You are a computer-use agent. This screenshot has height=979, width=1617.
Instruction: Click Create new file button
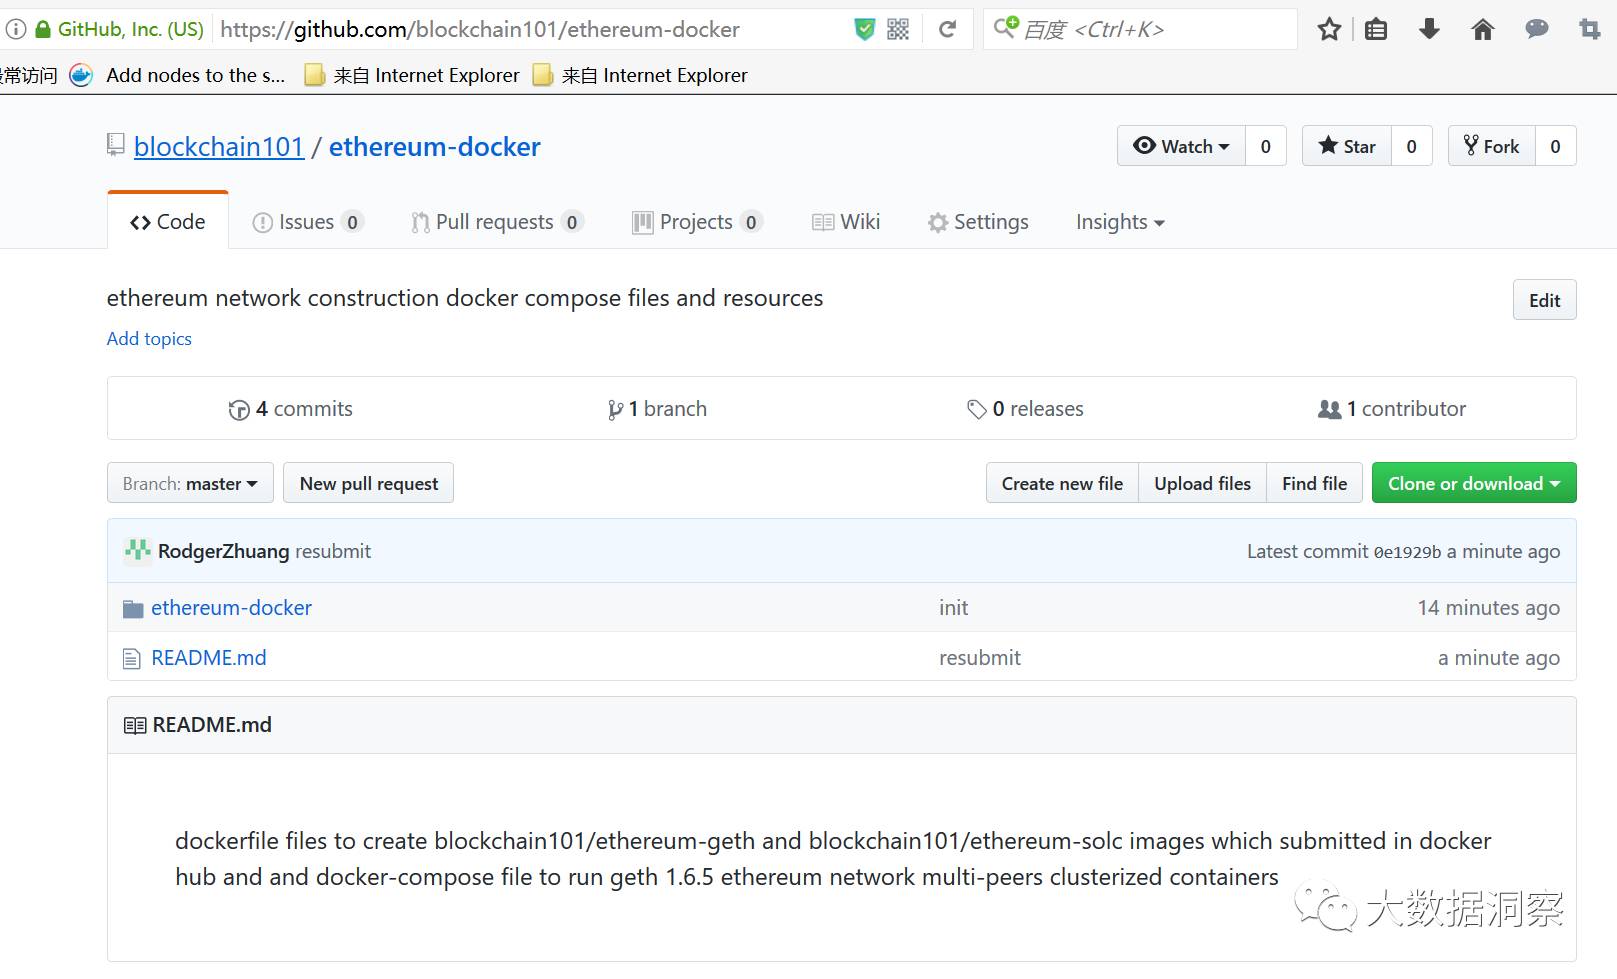coord(1062,483)
